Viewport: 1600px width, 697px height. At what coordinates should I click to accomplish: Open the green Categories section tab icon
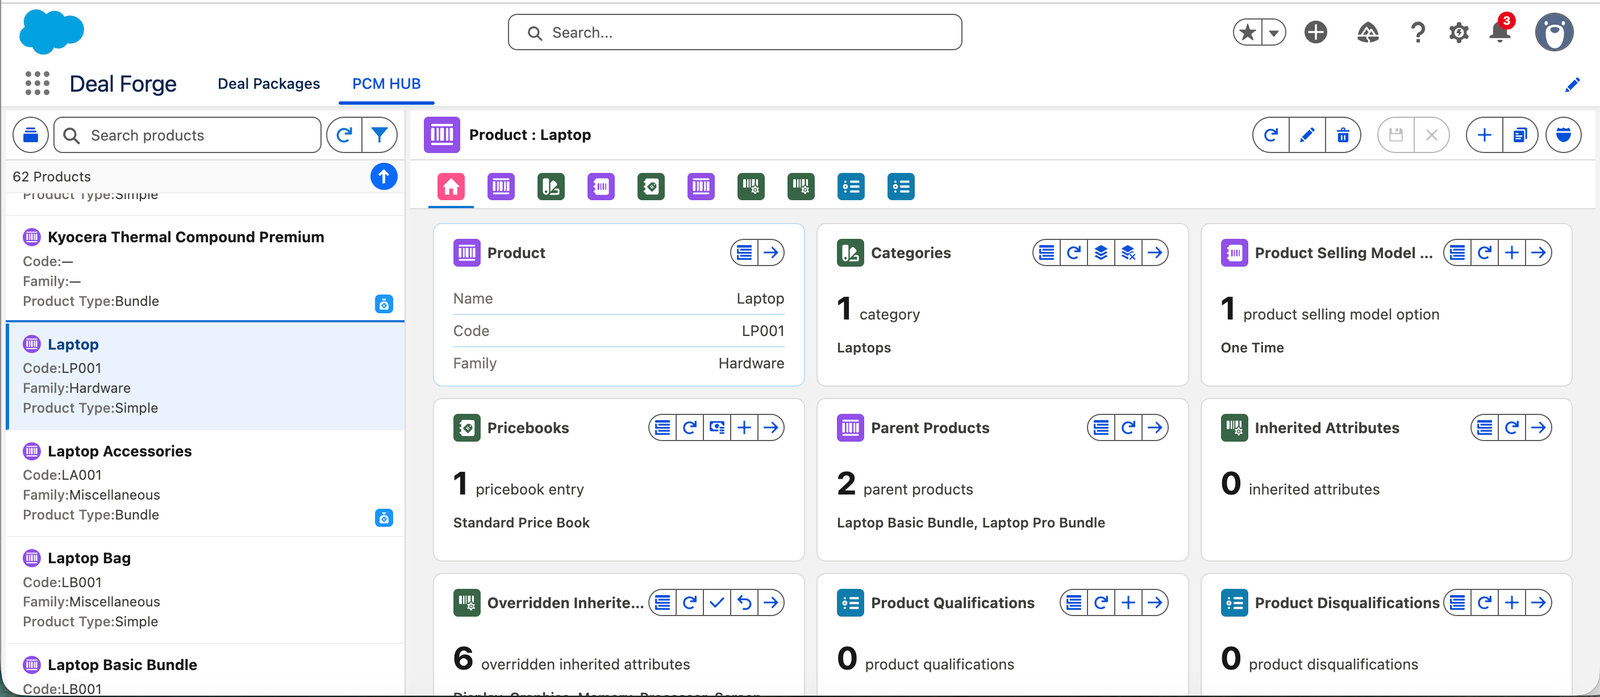point(551,187)
